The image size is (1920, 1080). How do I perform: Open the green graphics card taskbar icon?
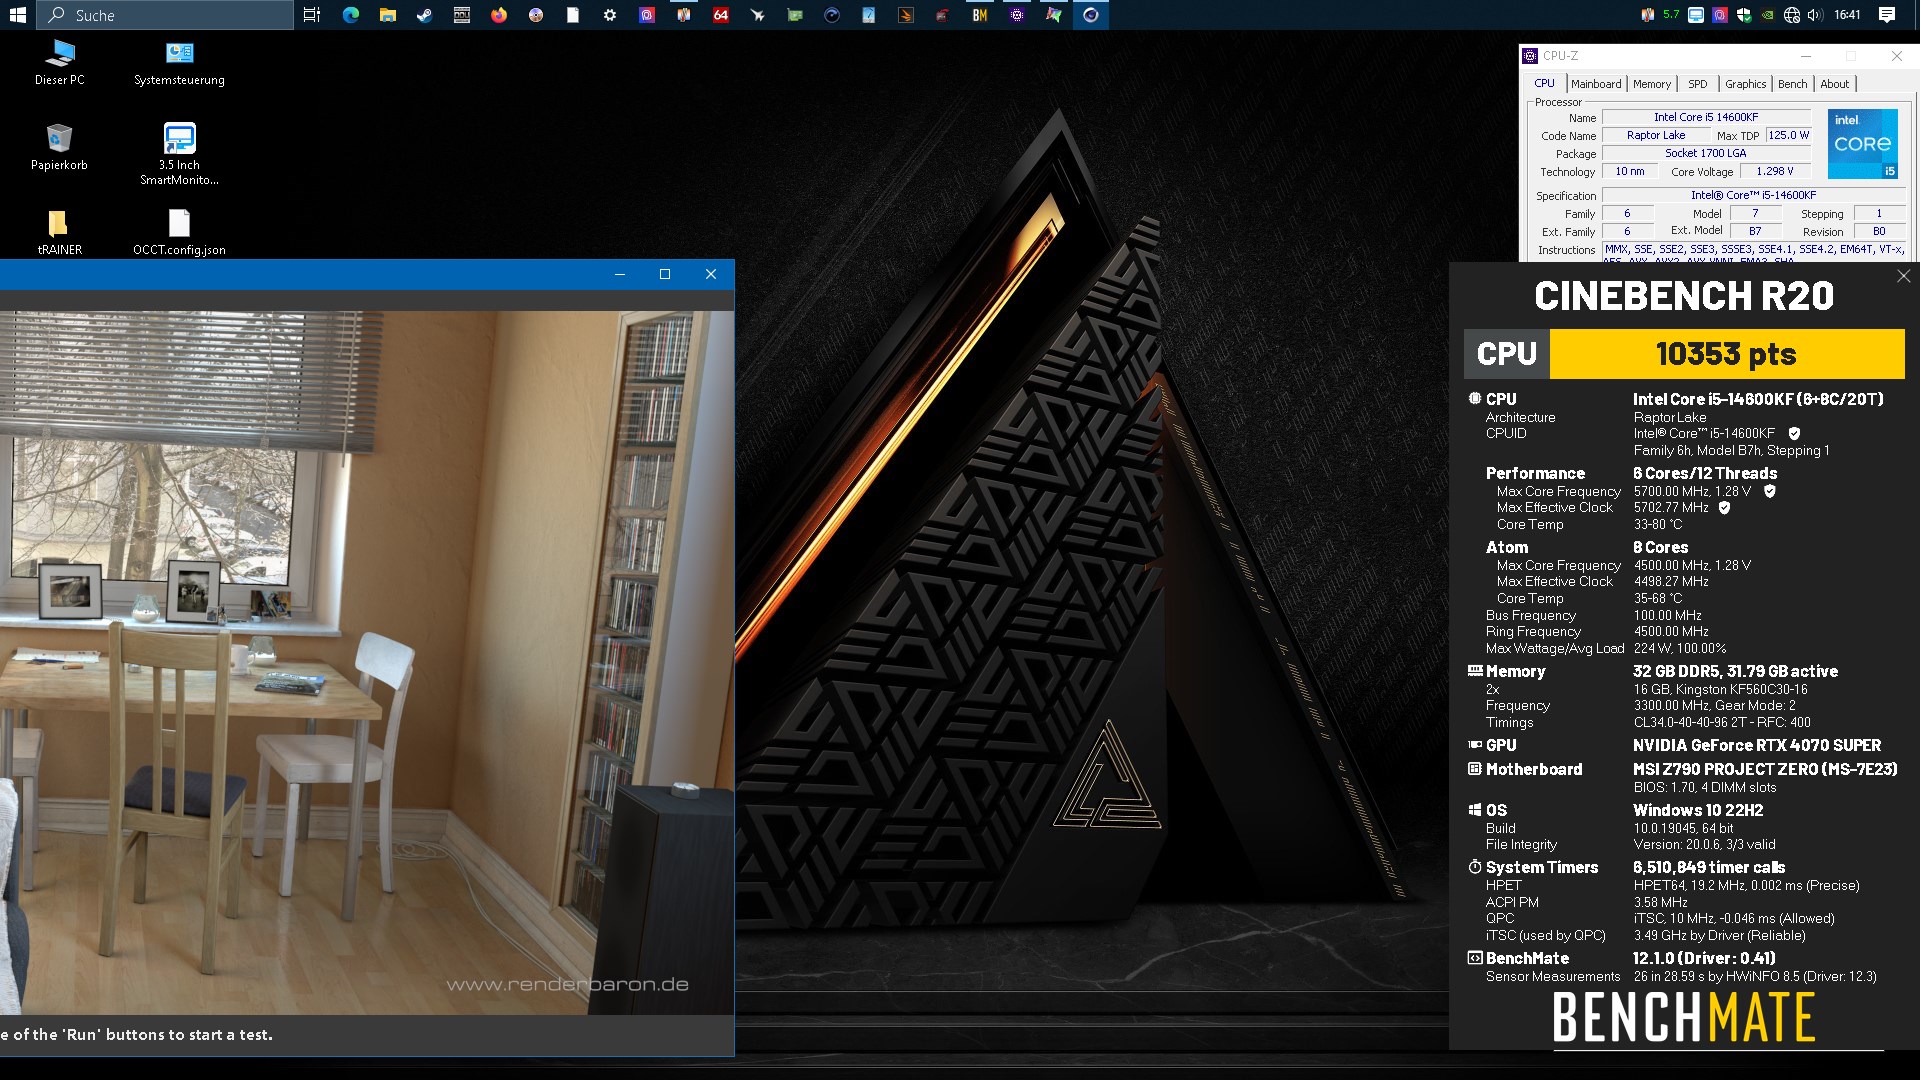pyautogui.click(x=795, y=15)
